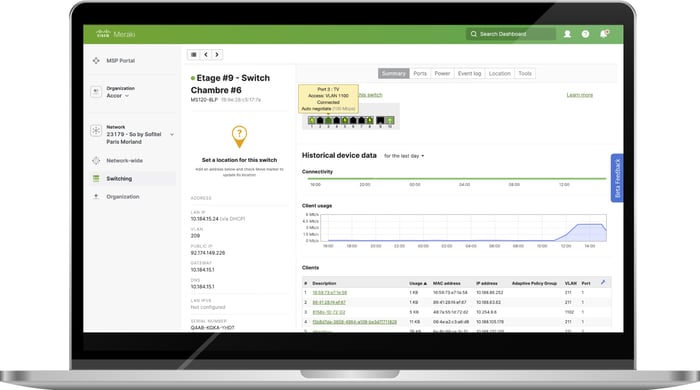Image resolution: width=700 pixels, height=390 pixels.
Task: Click the user account profile icon
Action: [x=567, y=34]
